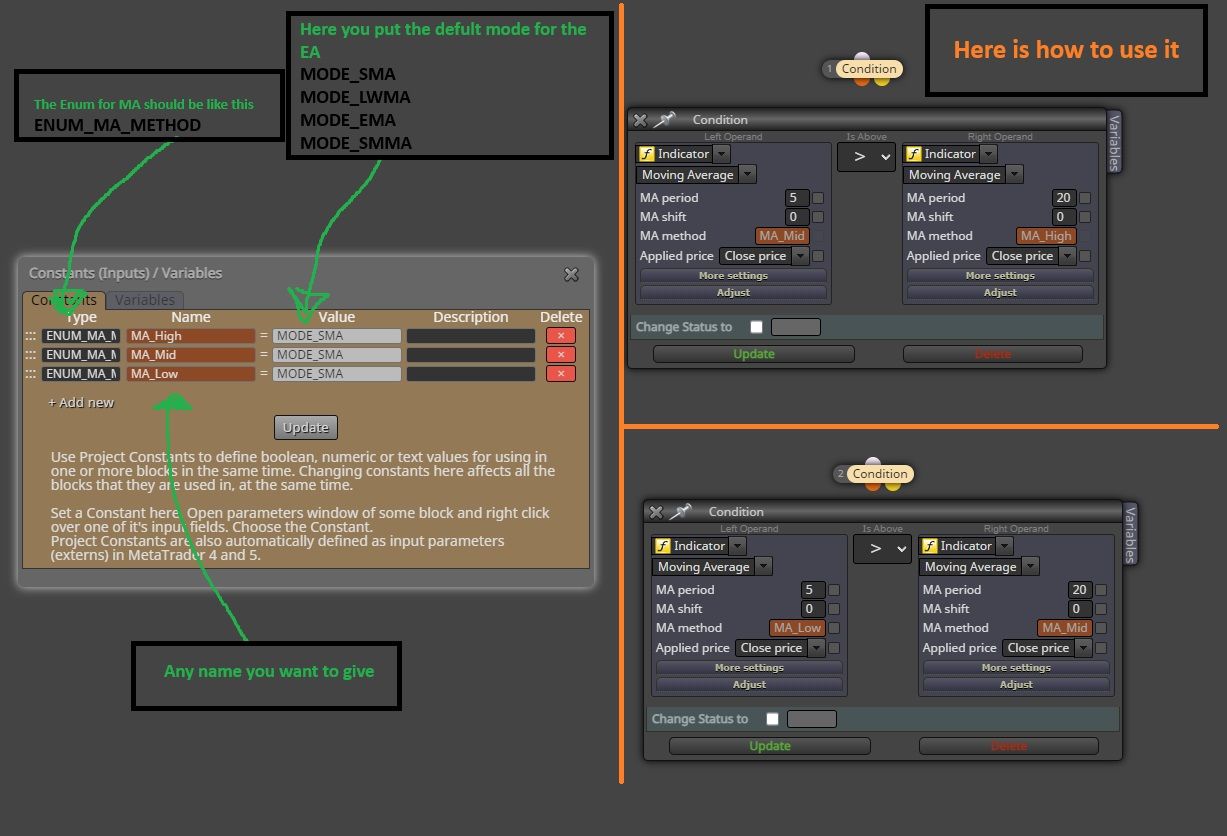Close the Condition window containing MA_Low
This screenshot has height=836, width=1227.
coord(656,512)
